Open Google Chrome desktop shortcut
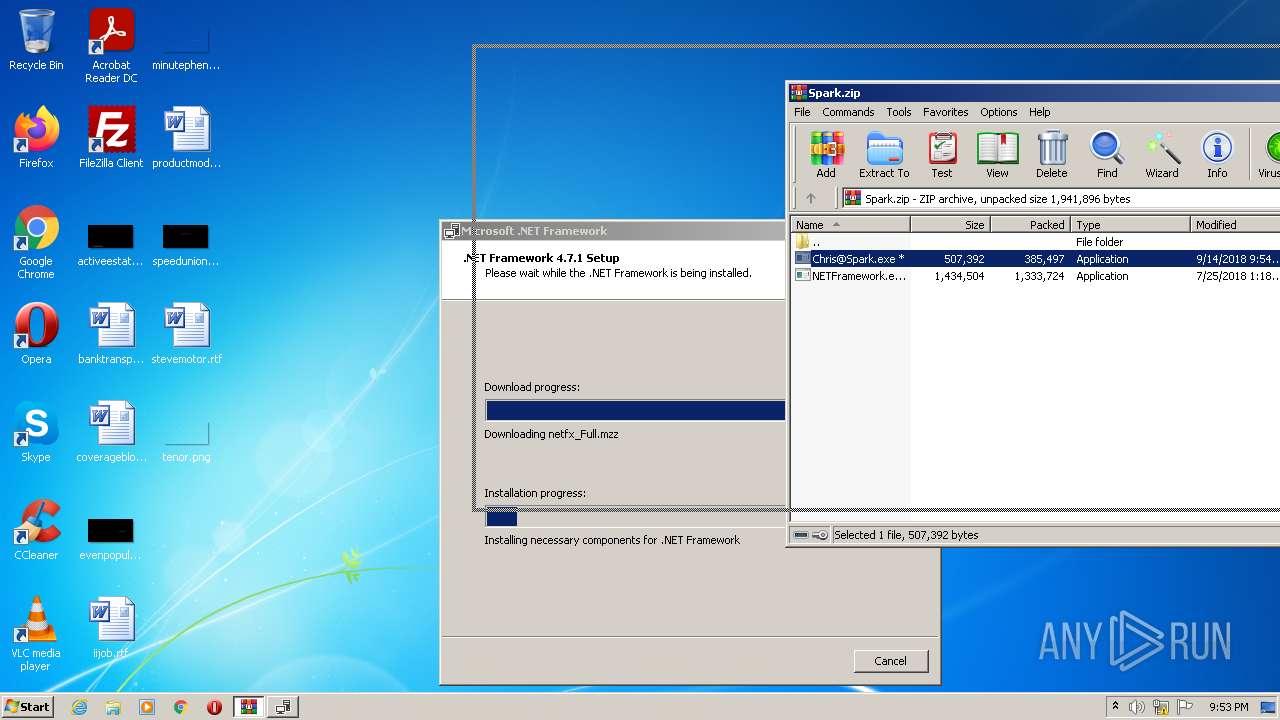 coord(36,242)
